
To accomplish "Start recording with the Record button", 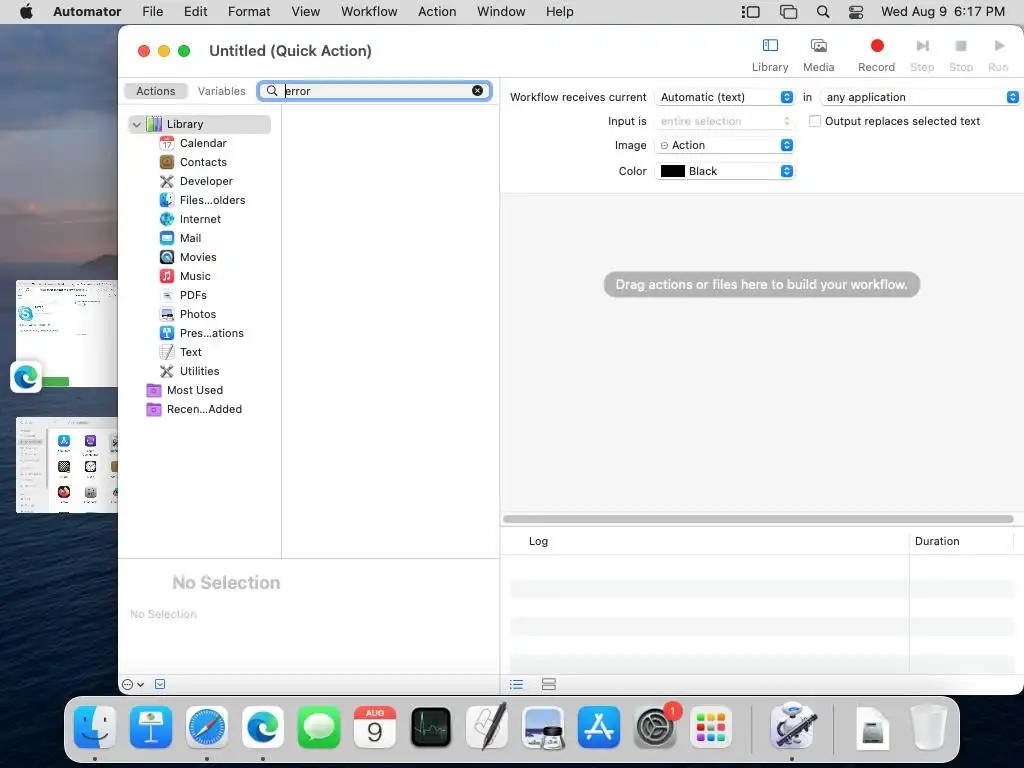I will click(x=876, y=55).
